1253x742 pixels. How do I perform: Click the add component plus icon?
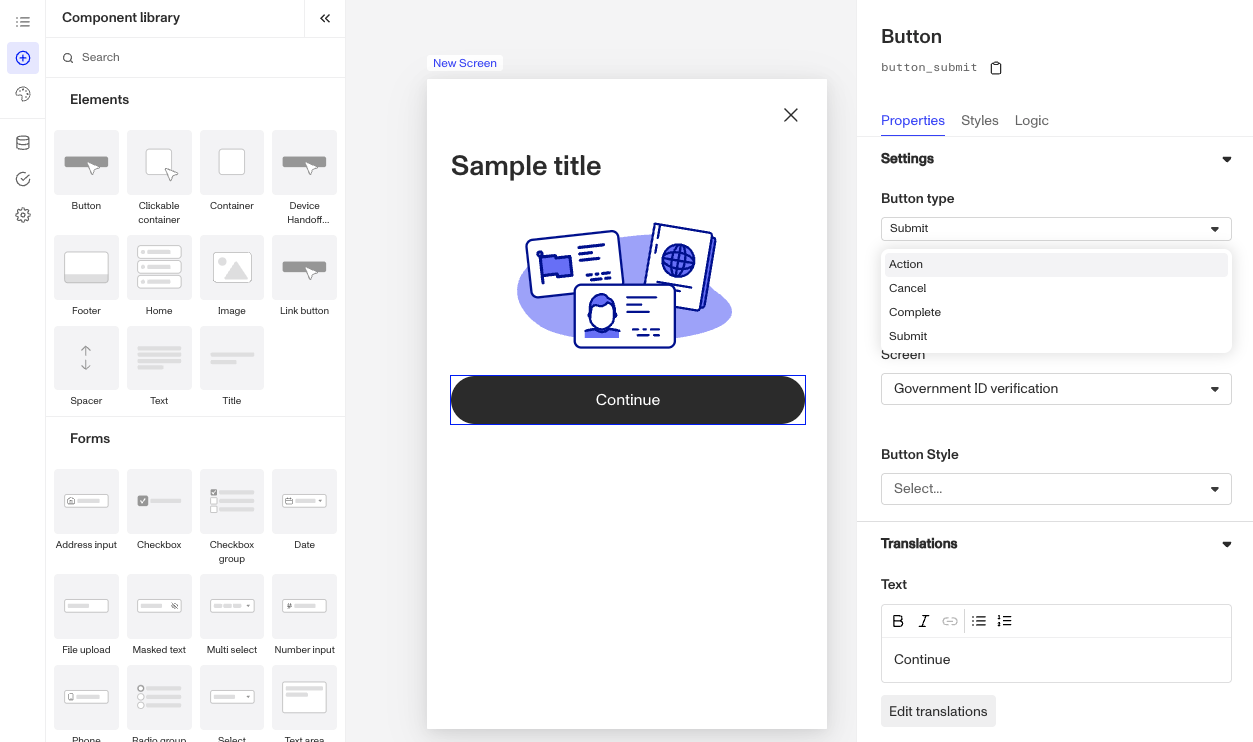tap(23, 58)
